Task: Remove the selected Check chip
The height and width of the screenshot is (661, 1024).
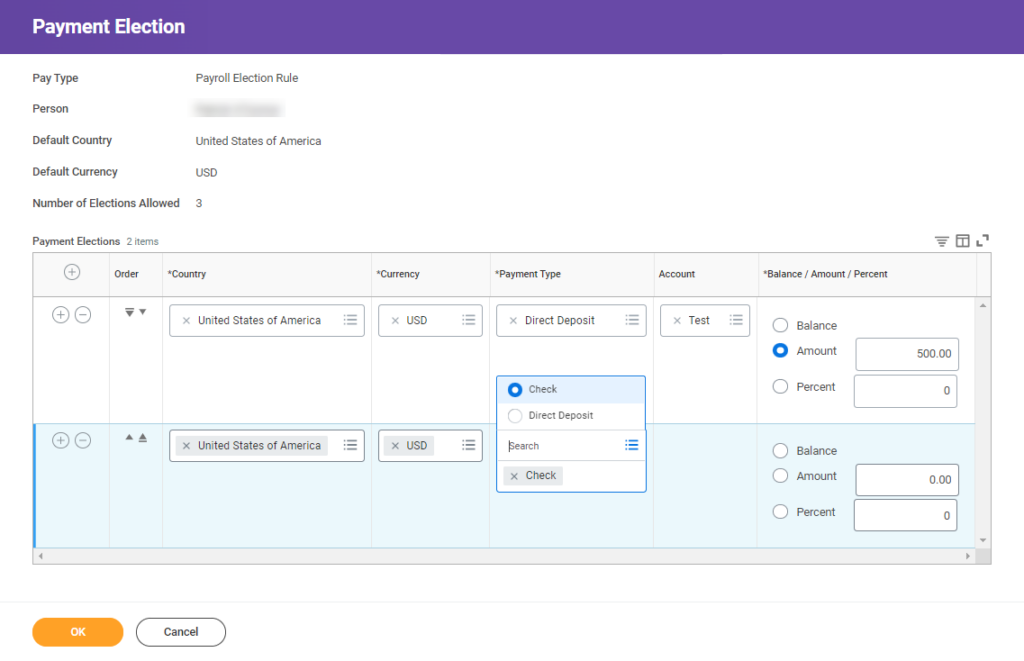Action: coord(514,476)
